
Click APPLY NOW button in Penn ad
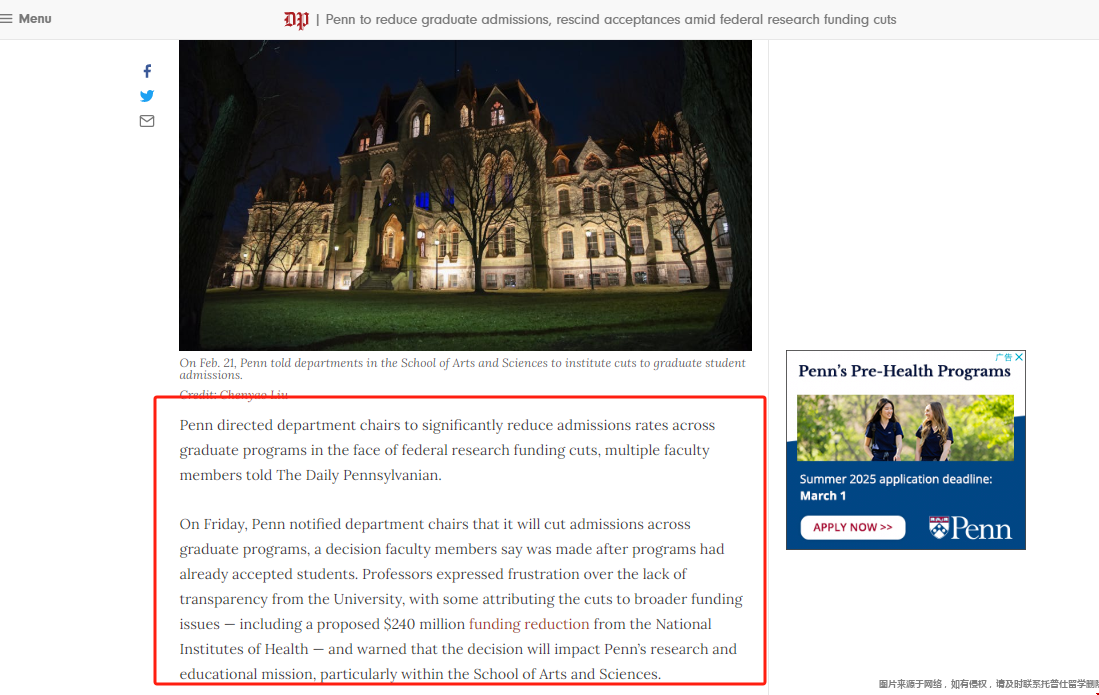[x=852, y=528]
